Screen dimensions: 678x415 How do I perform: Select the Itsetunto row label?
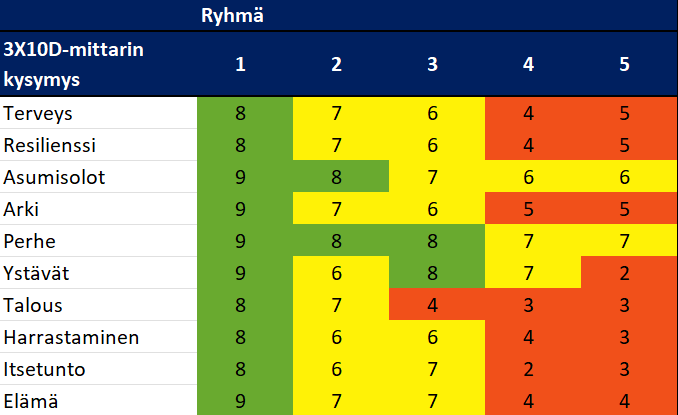[45, 369]
